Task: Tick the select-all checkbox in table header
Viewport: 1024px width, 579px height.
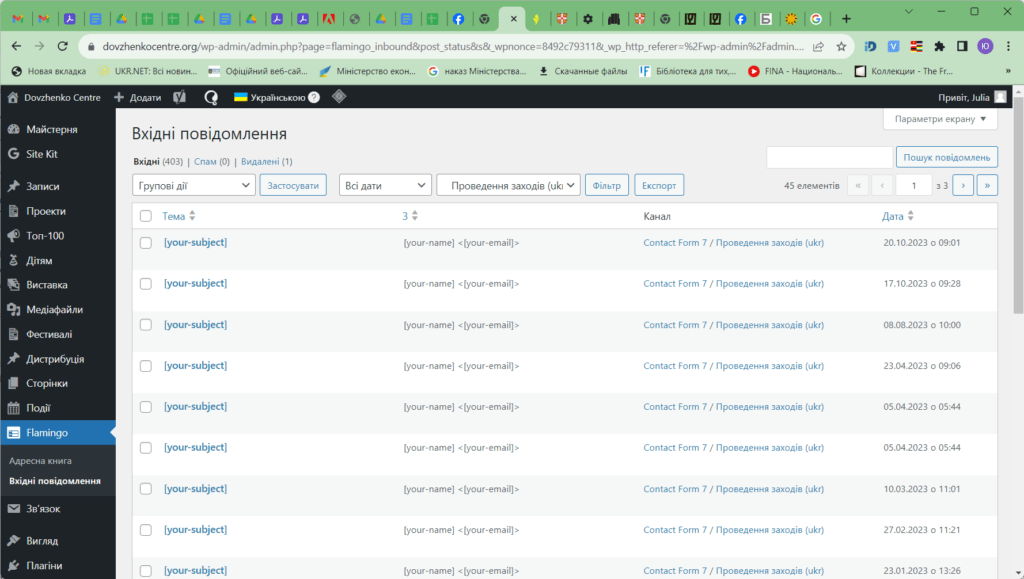Action: point(146,216)
